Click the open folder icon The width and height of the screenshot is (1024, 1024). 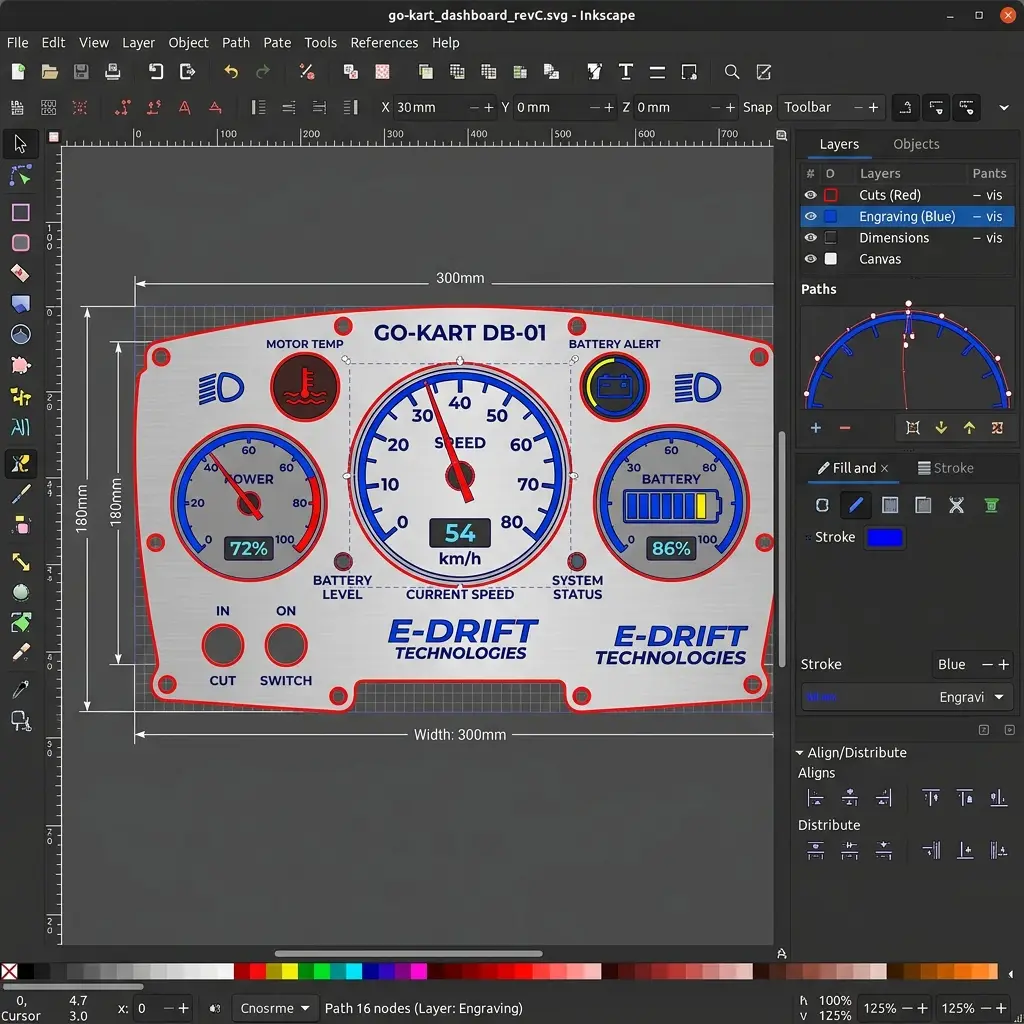click(50, 72)
